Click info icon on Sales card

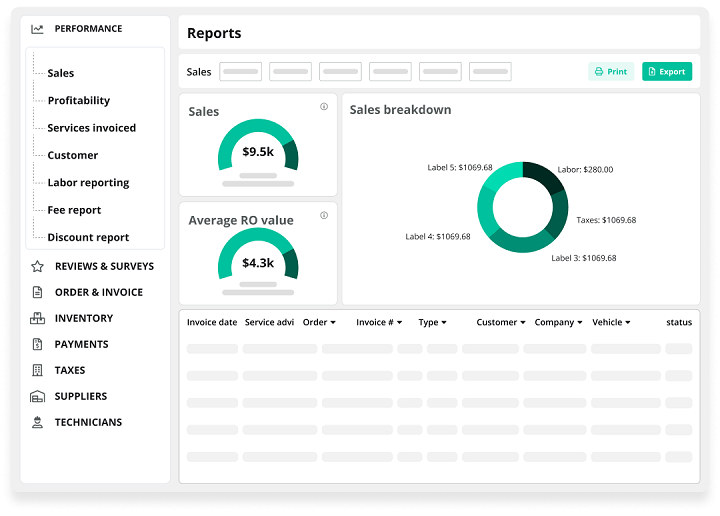click(324, 107)
